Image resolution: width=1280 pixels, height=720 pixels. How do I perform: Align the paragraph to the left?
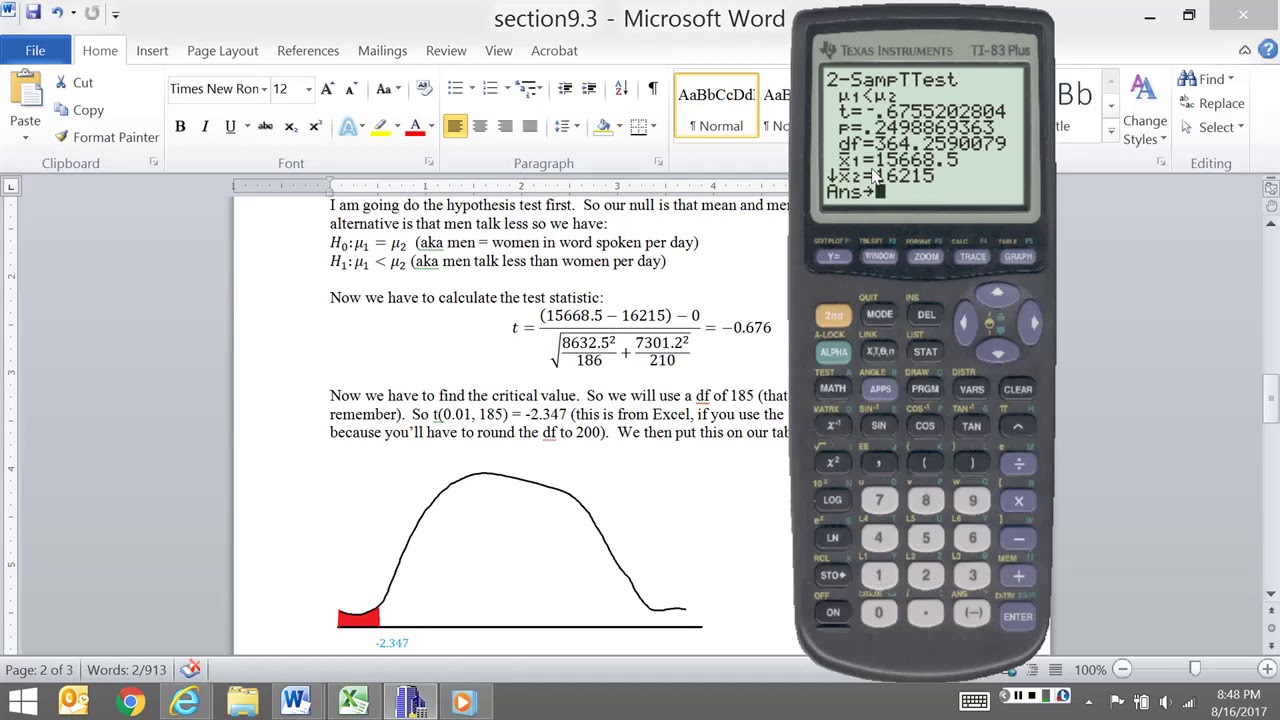pyautogui.click(x=455, y=126)
